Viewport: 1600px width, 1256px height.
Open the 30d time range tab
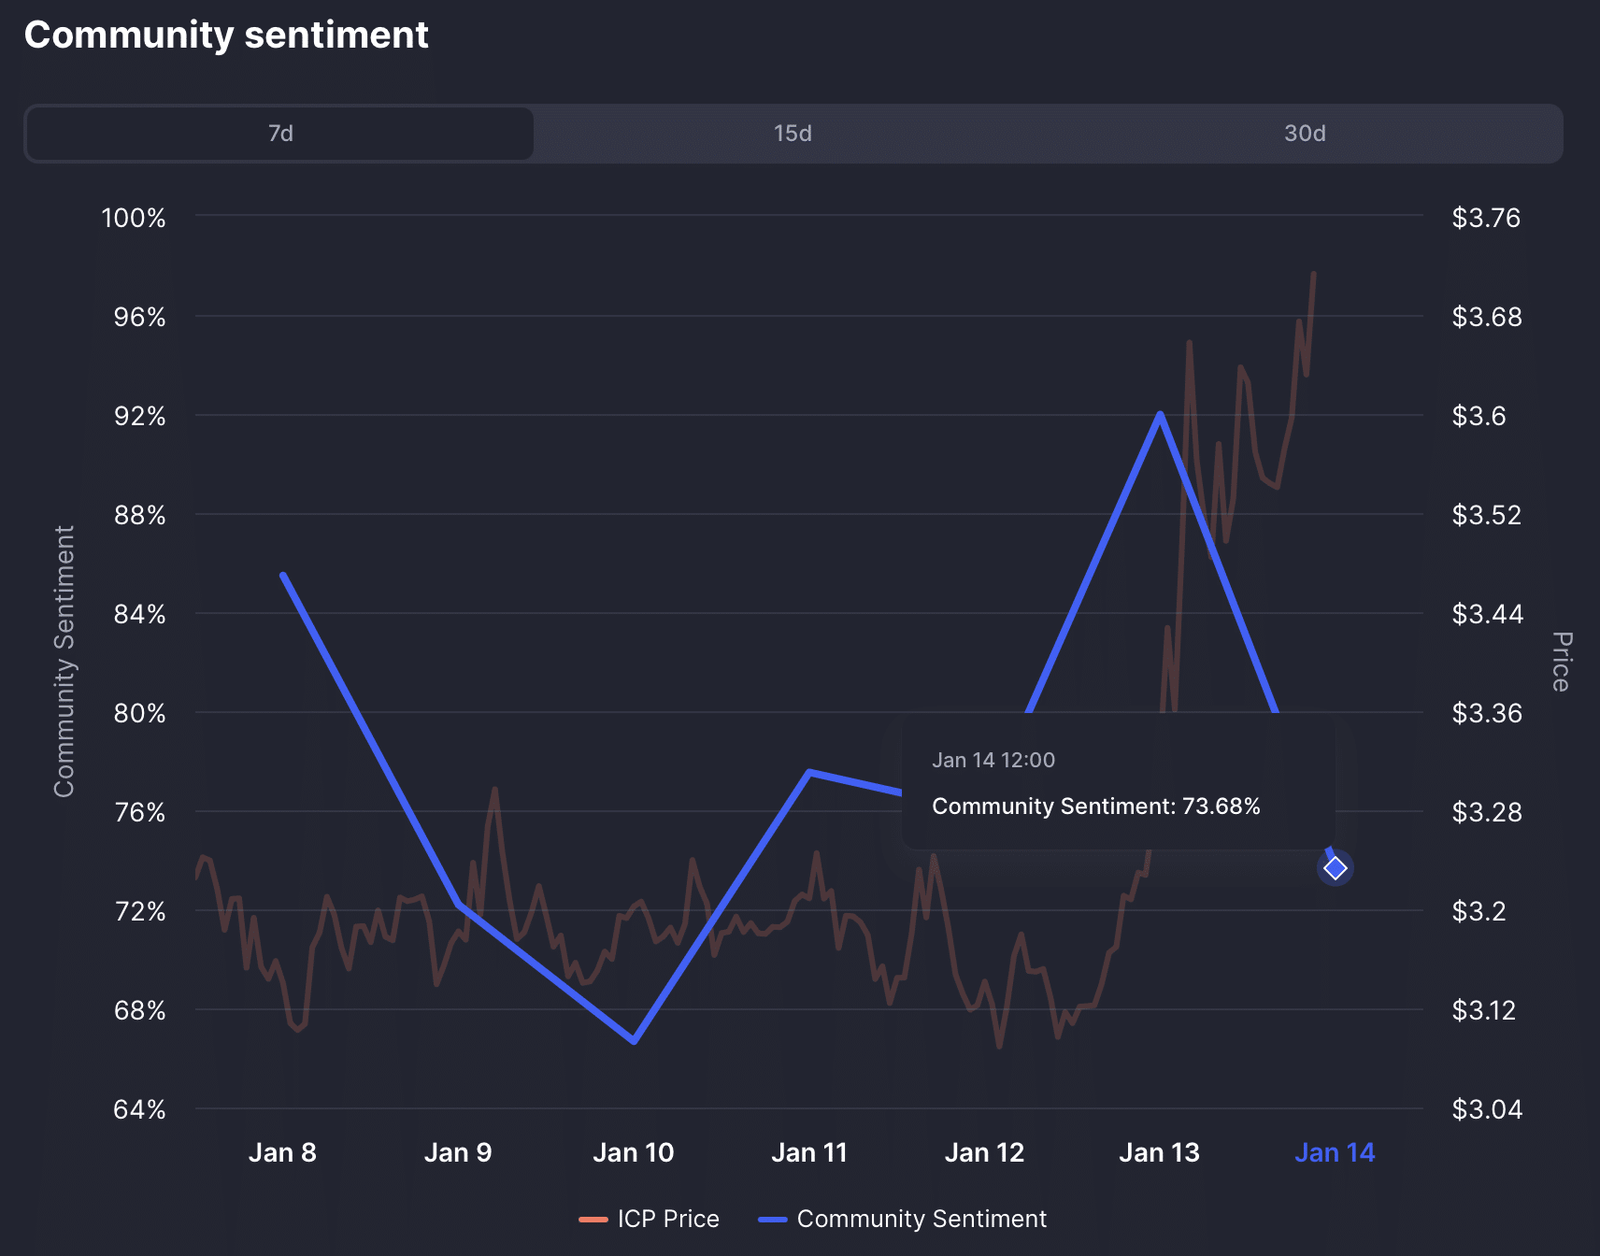pyautogui.click(x=1304, y=134)
